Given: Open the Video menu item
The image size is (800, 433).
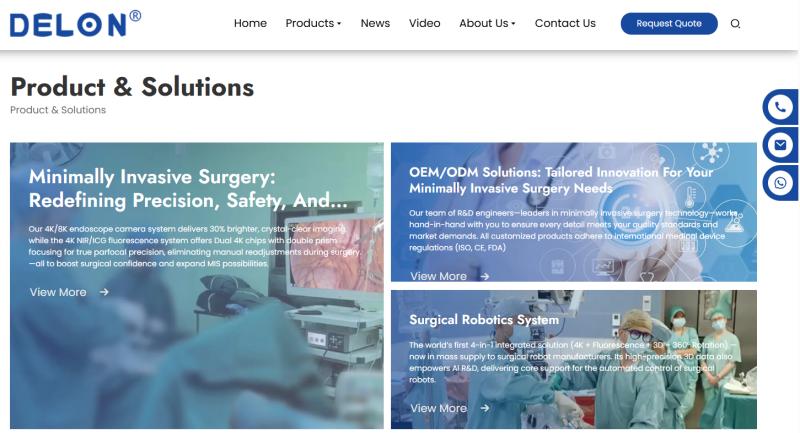Looking at the screenshot, I should (424, 23).
